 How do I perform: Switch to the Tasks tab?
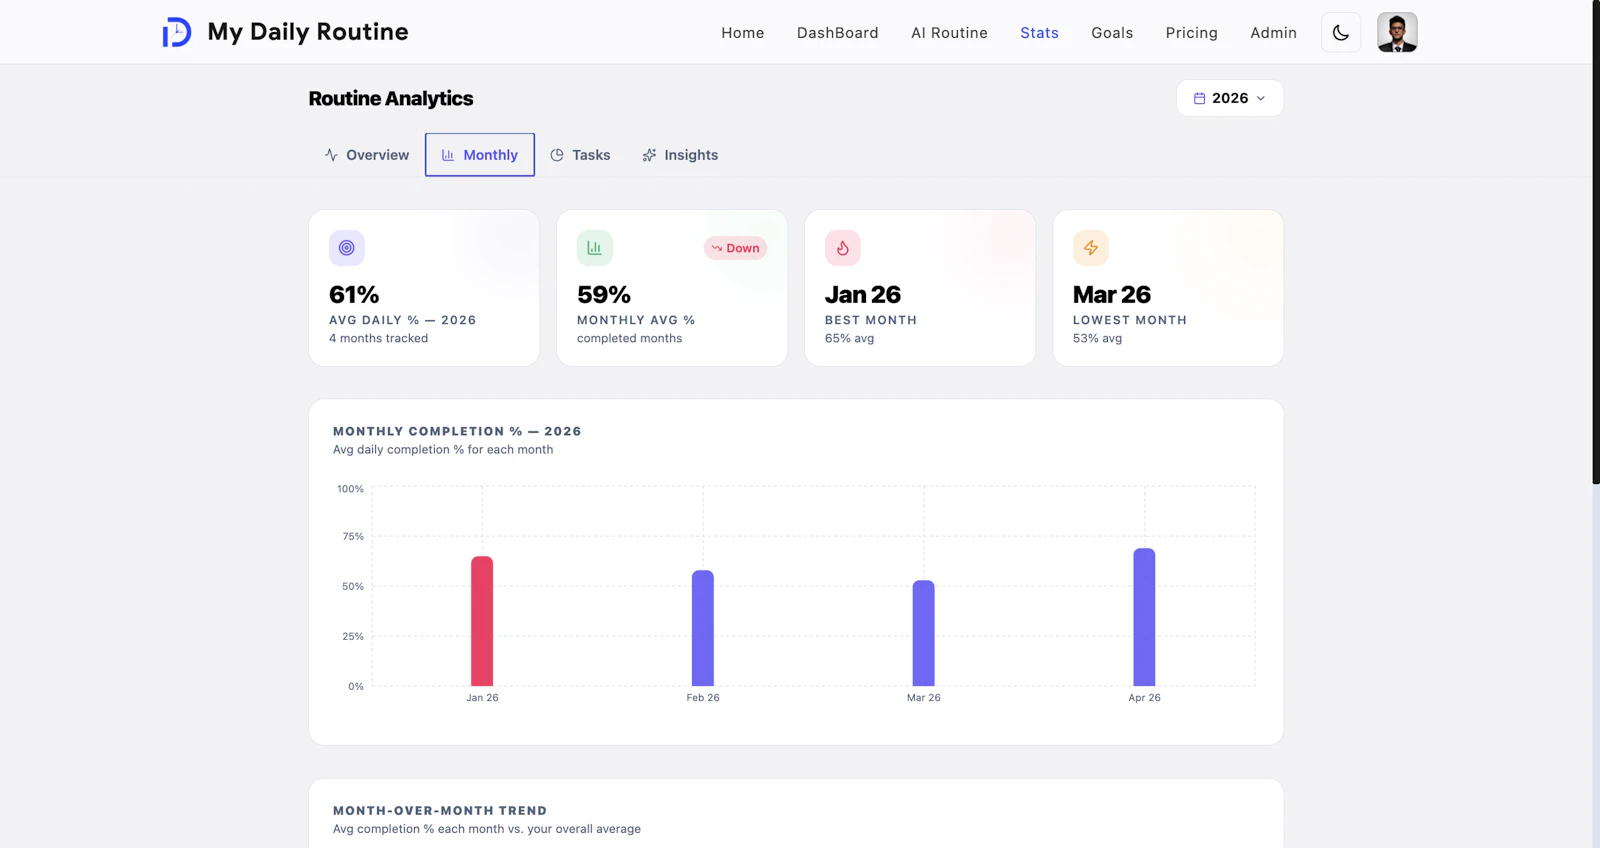click(x=580, y=155)
